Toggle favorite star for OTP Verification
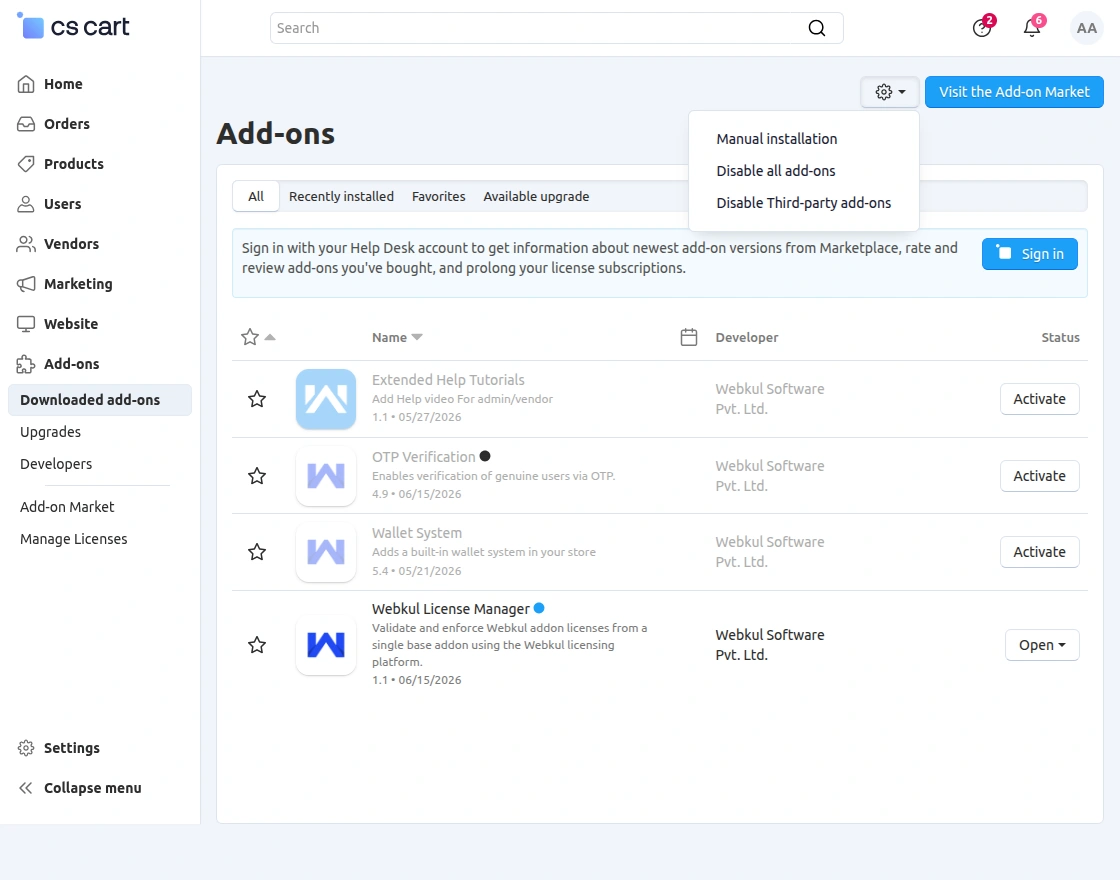Screen dimensions: 1120x880 (x=257, y=476)
